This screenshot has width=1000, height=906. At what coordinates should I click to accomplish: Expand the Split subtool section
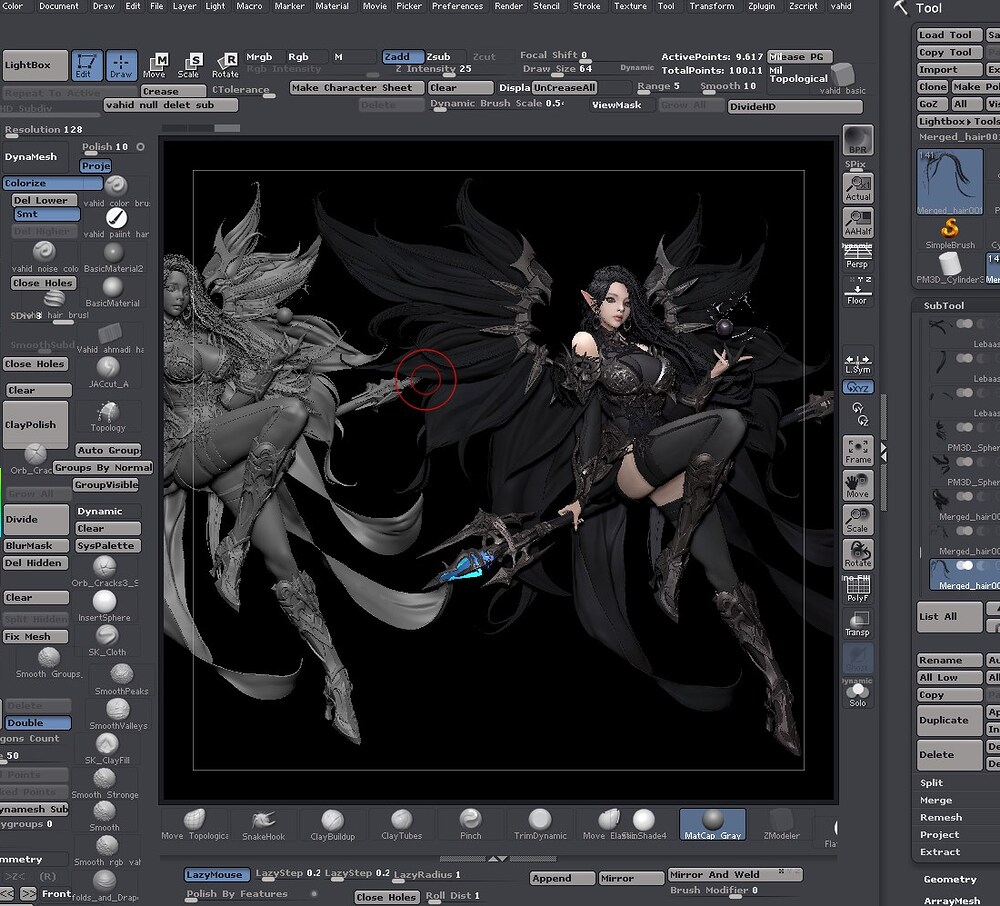931,783
